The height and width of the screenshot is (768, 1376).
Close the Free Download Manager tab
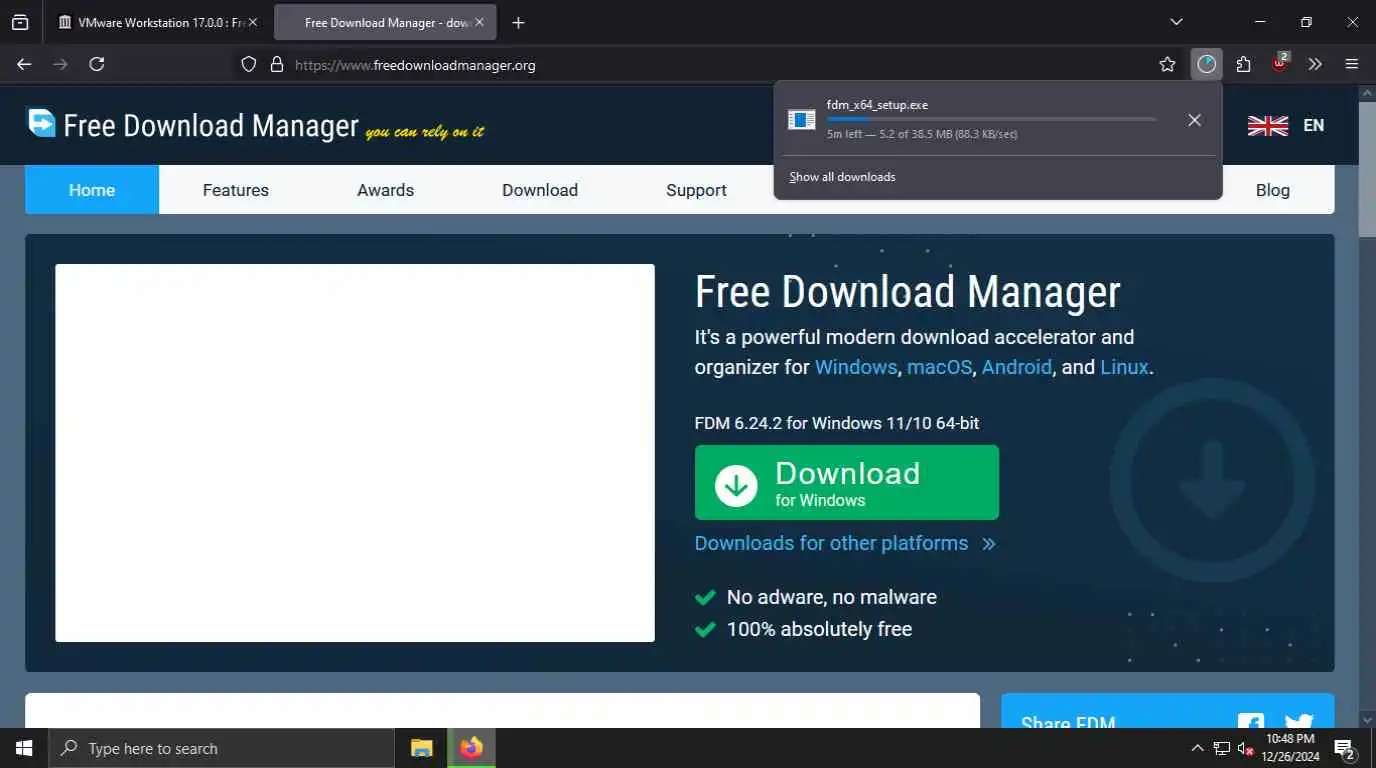480,22
